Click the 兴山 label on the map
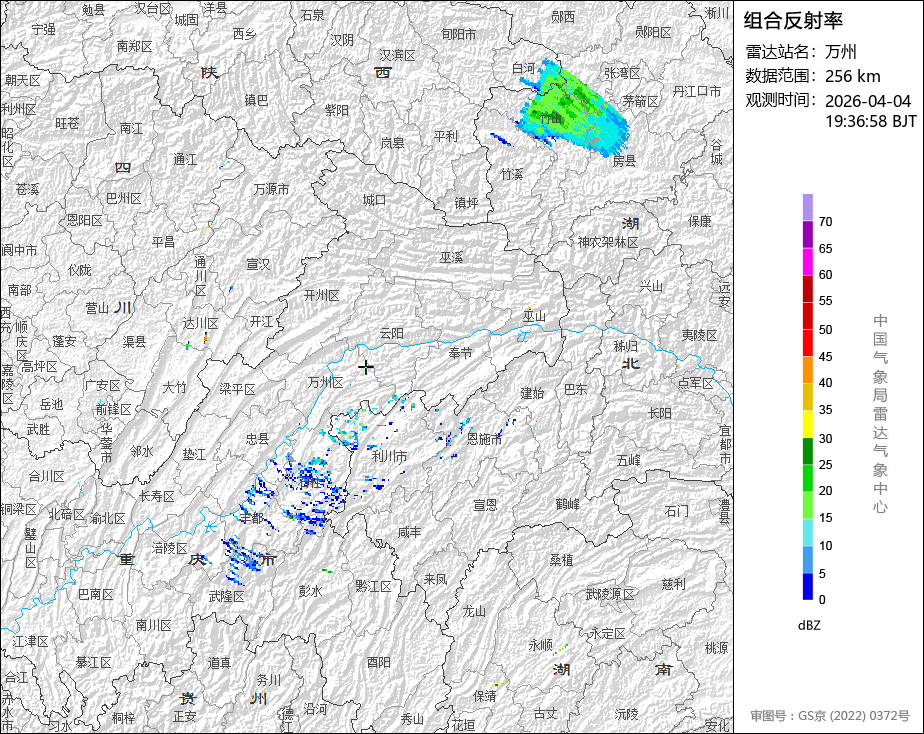Screen dimensions: 924x734 click(651, 286)
